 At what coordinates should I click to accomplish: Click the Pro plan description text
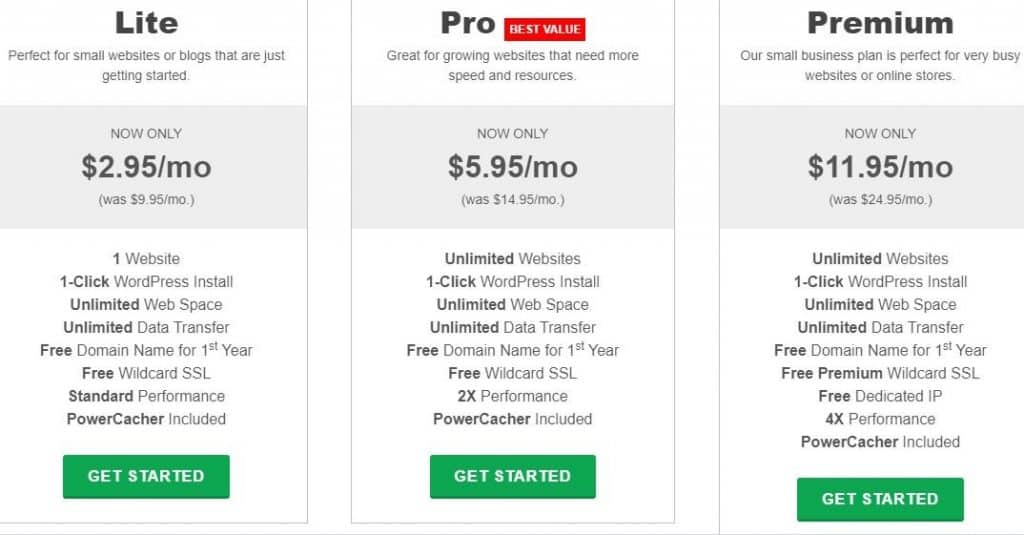pyautogui.click(x=513, y=65)
